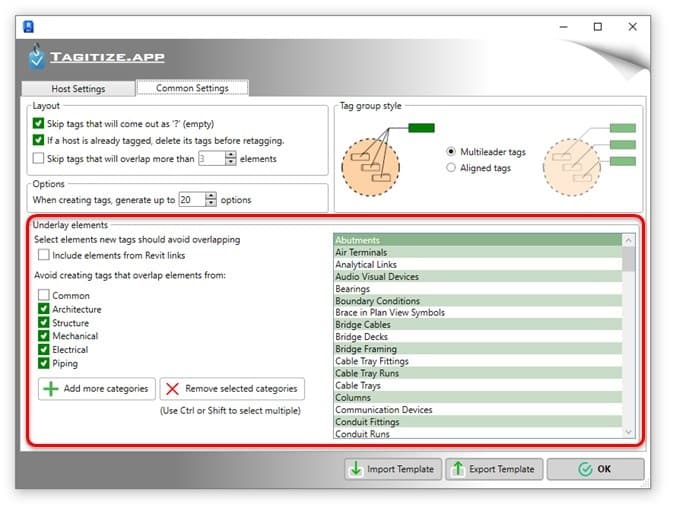The image size is (675, 509).
Task: Select Bearings in the category list
Action: pos(478,288)
